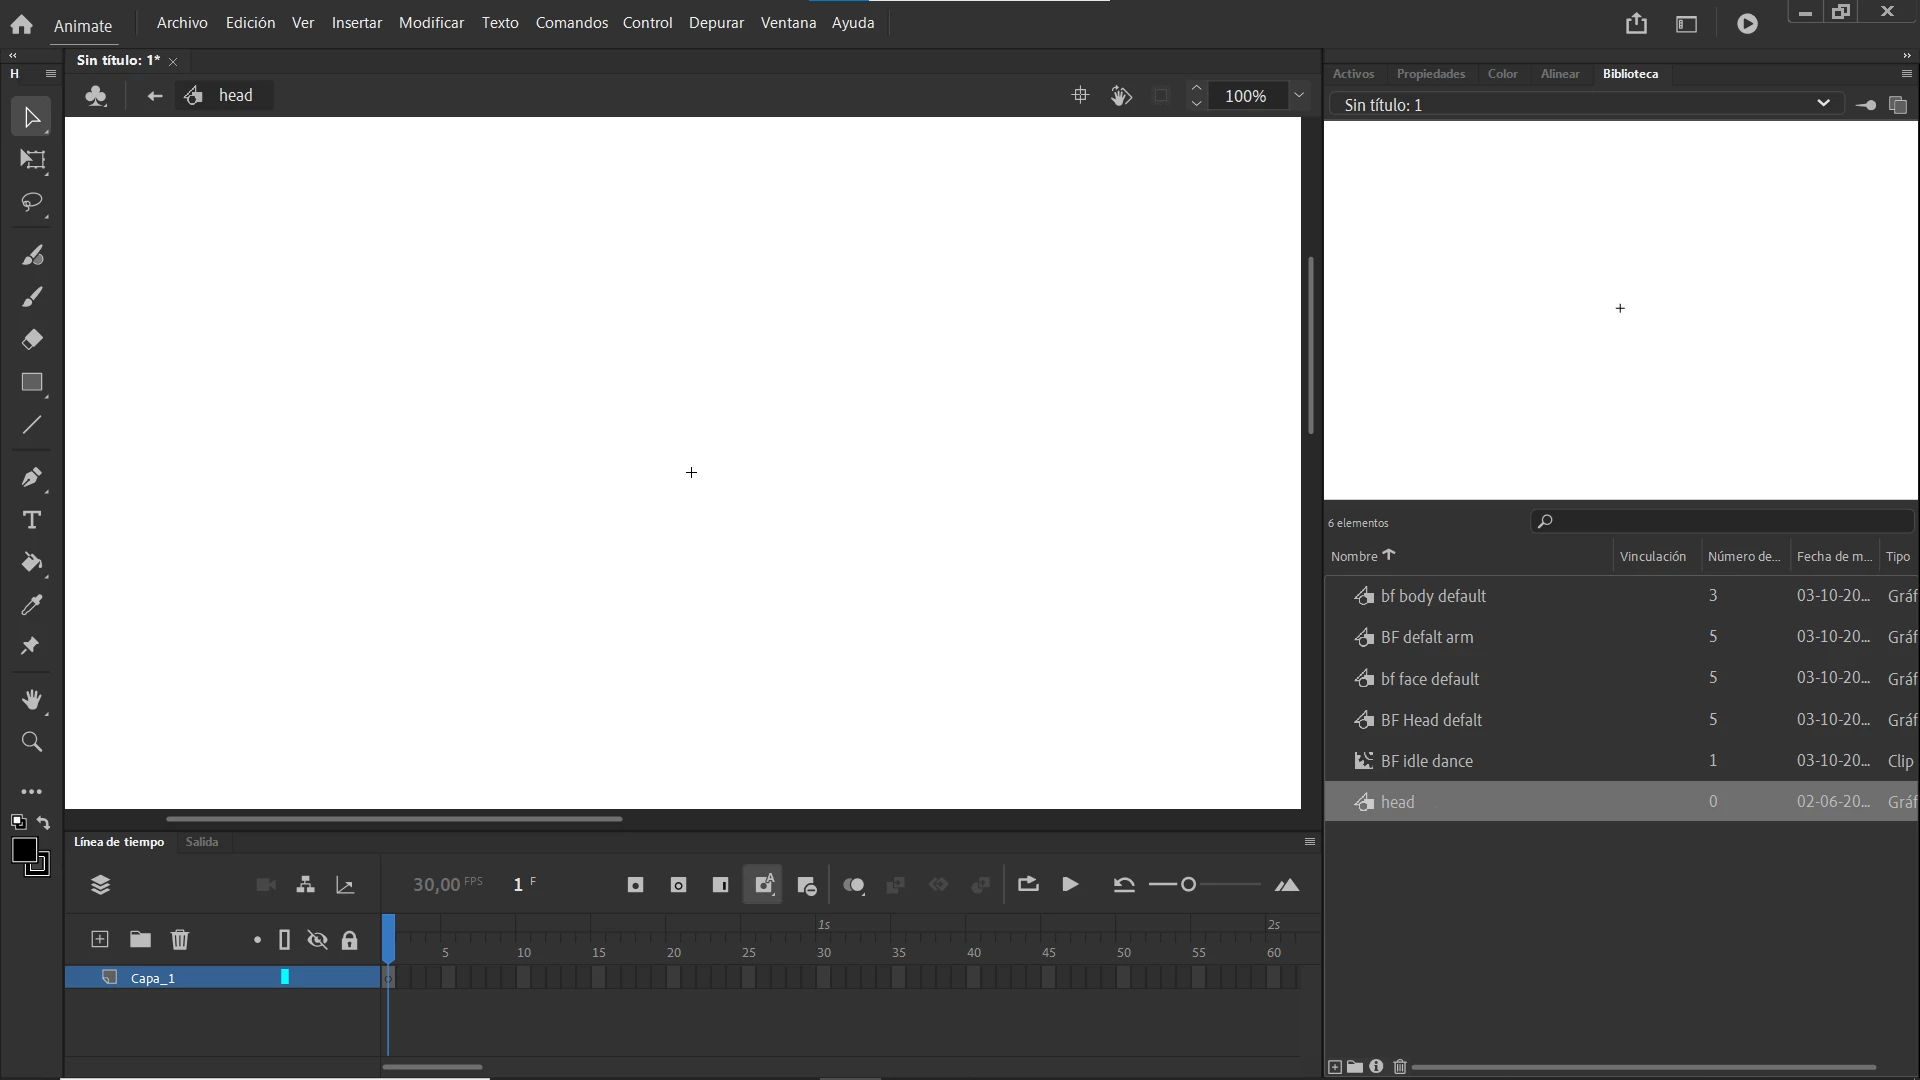1920x1080 pixels.
Task: Open the Biblioteca panel options menu
Action: coord(1906,74)
